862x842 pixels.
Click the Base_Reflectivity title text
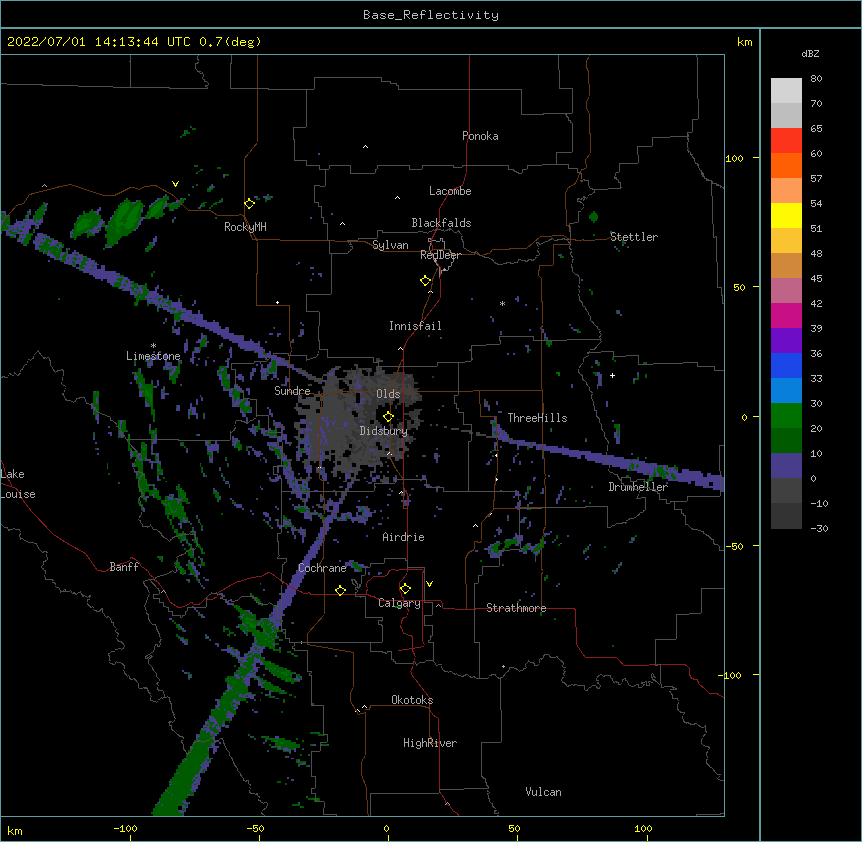click(x=431, y=15)
